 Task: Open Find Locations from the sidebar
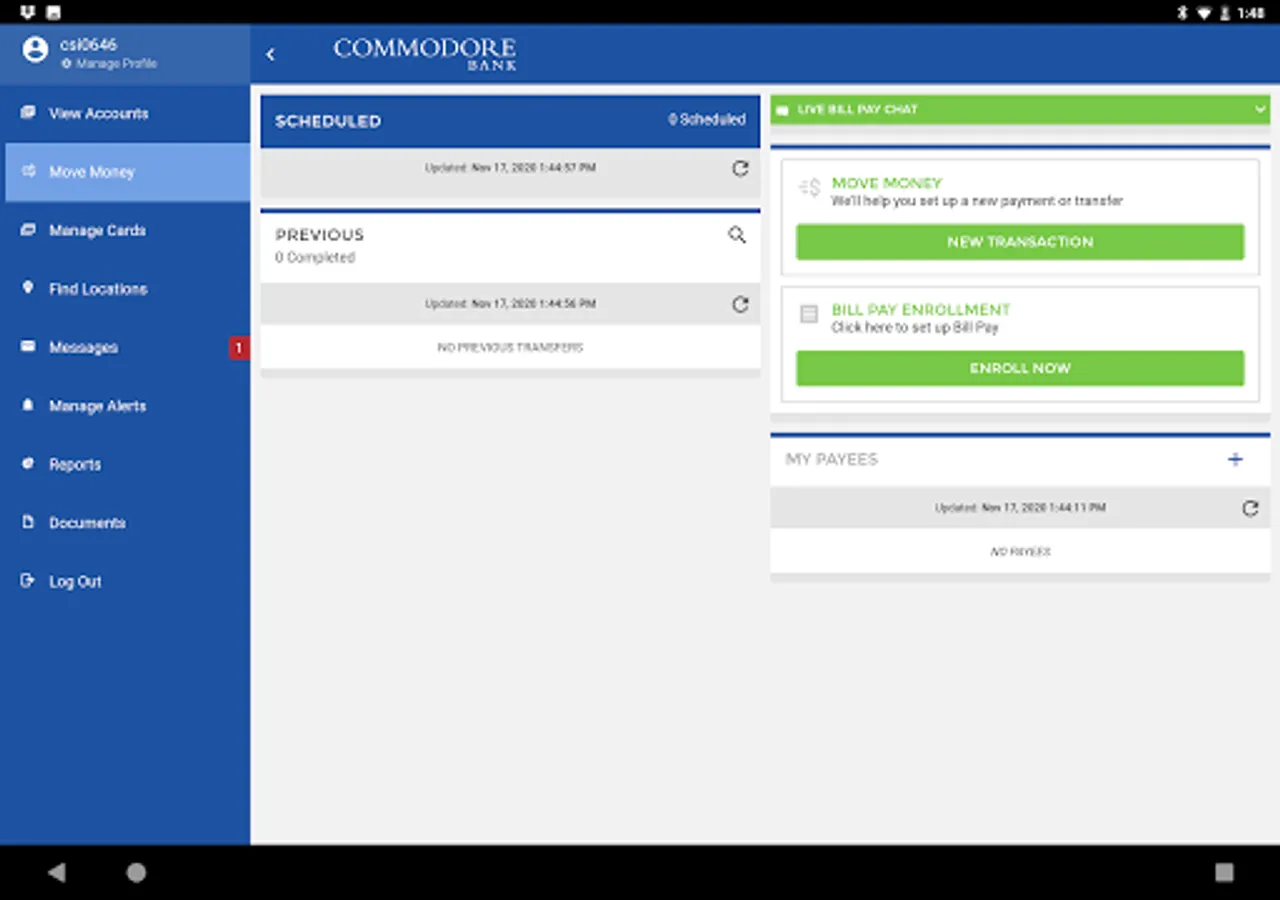tap(125, 289)
